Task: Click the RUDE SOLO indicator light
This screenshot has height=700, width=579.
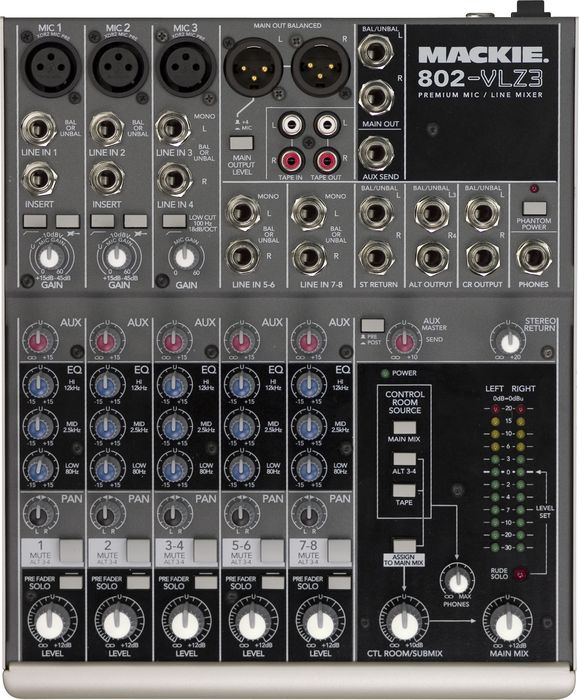Action: (520, 573)
